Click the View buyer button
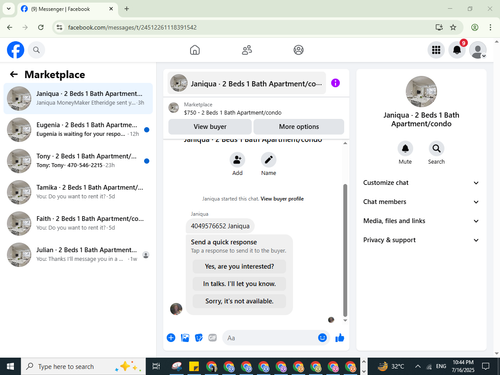The height and width of the screenshot is (375, 500). pyautogui.click(x=210, y=127)
